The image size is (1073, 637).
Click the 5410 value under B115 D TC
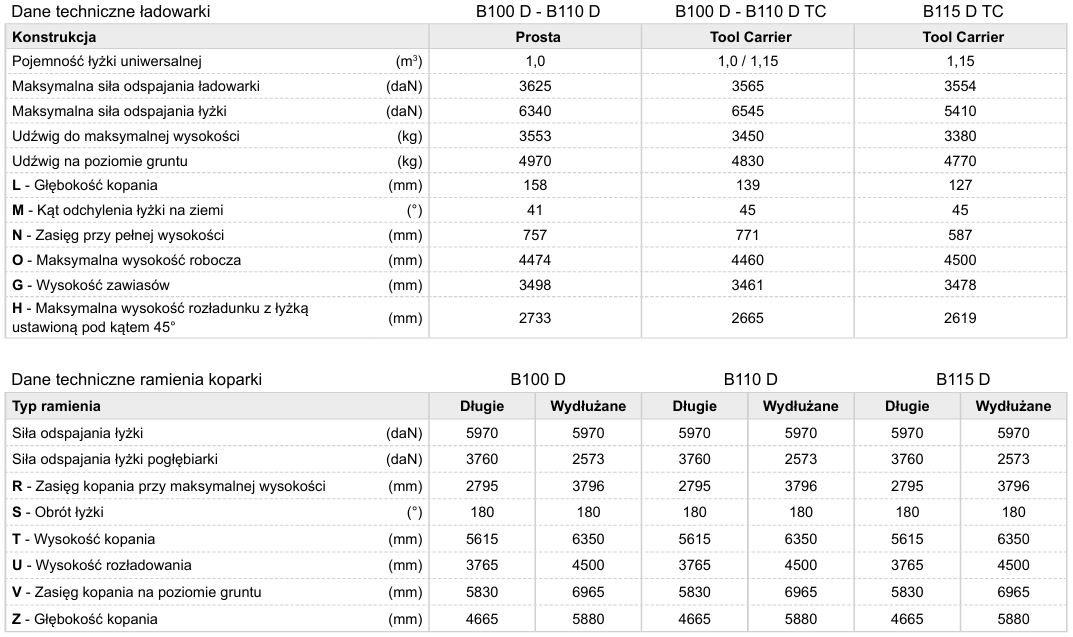(960, 111)
